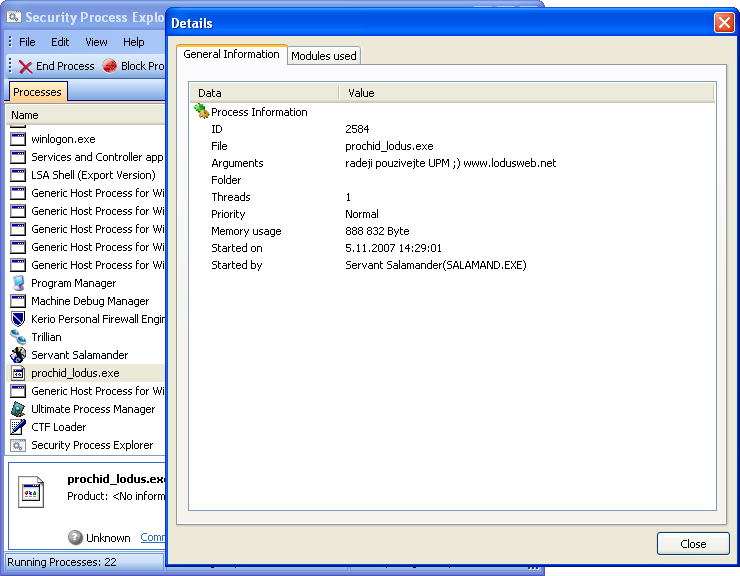The width and height of the screenshot is (740, 576).
Task: Click the Close button in Details dialog
Action: tap(693, 544)
